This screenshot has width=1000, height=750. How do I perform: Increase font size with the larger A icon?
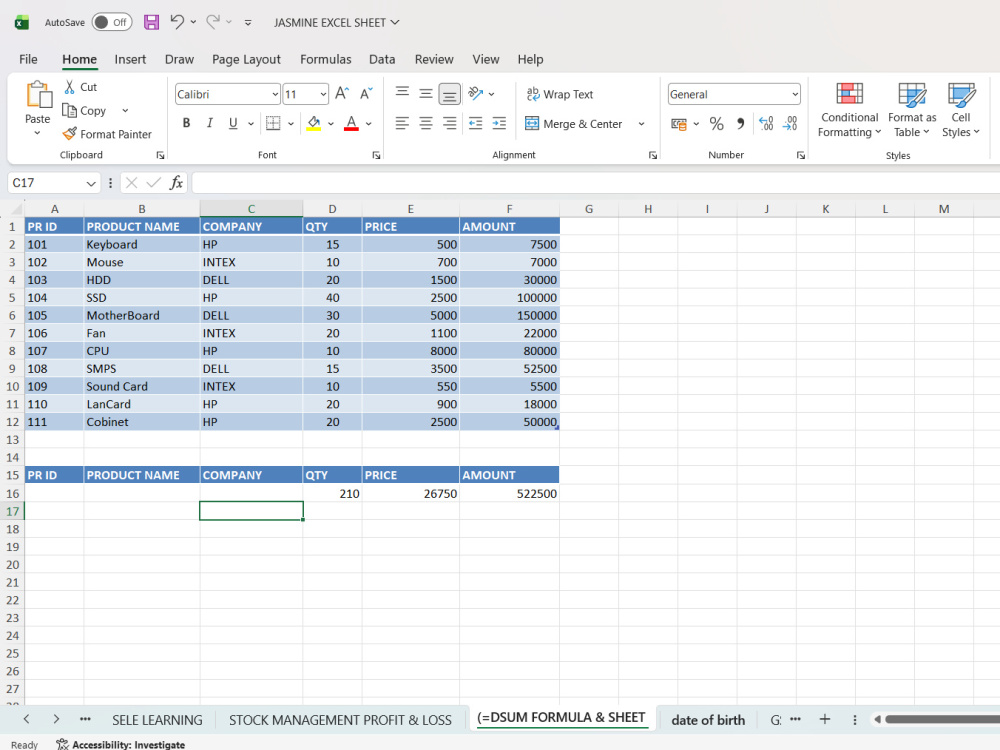(342, 94)
